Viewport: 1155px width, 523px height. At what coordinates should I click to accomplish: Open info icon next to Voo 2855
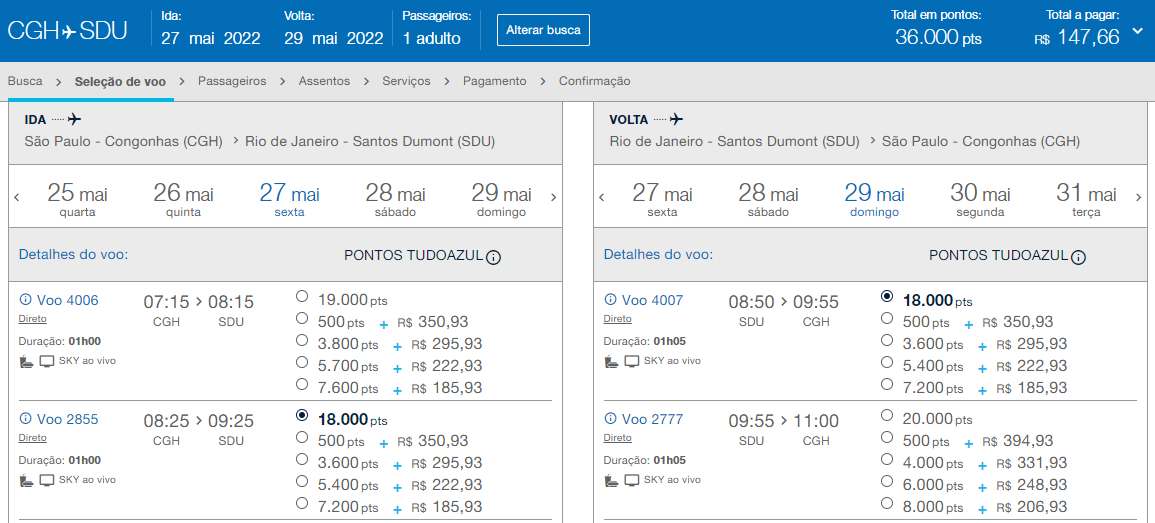click(25, 419)
